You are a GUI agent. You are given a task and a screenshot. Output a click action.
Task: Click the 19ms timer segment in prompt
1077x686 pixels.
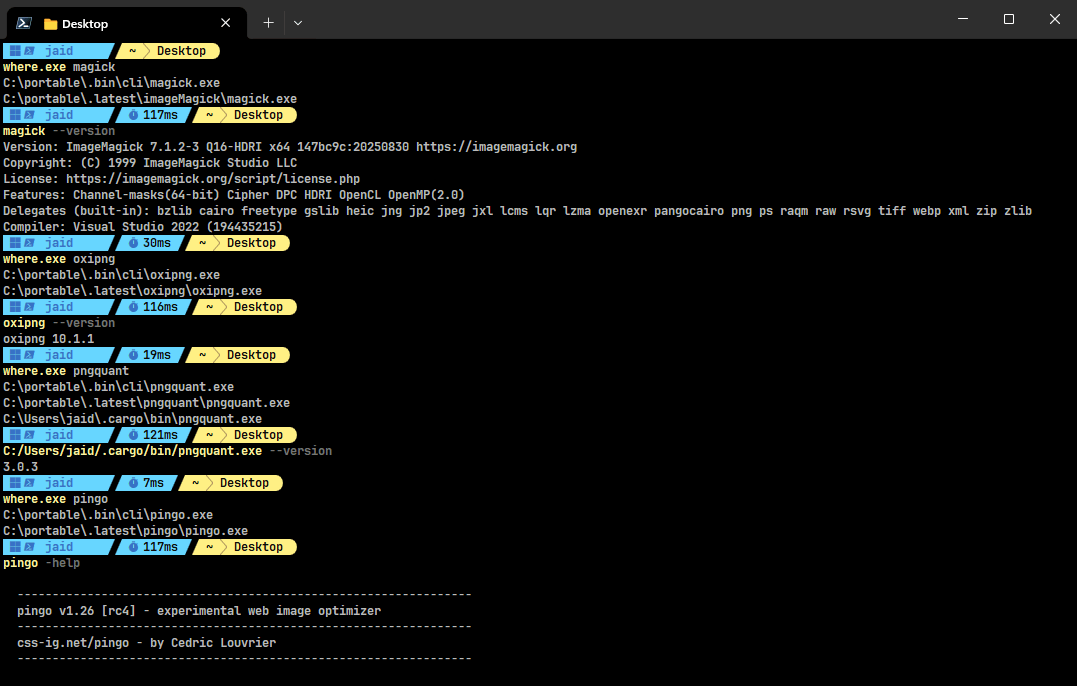[x=149, y=355]
